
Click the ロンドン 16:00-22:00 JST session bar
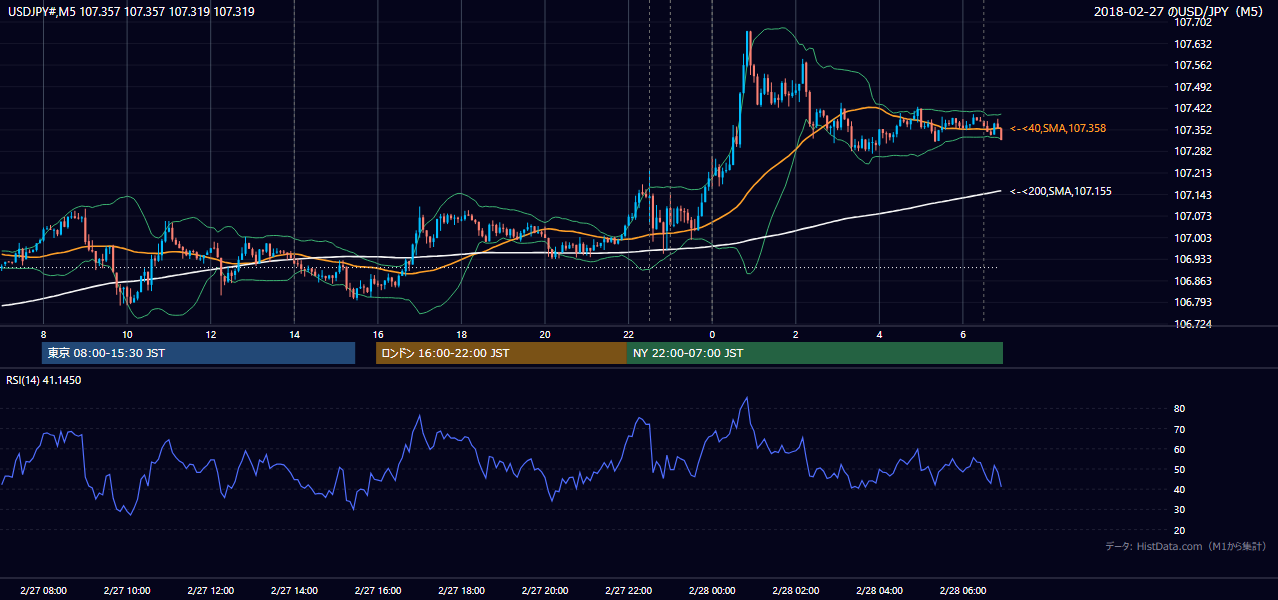click(501, 353)
